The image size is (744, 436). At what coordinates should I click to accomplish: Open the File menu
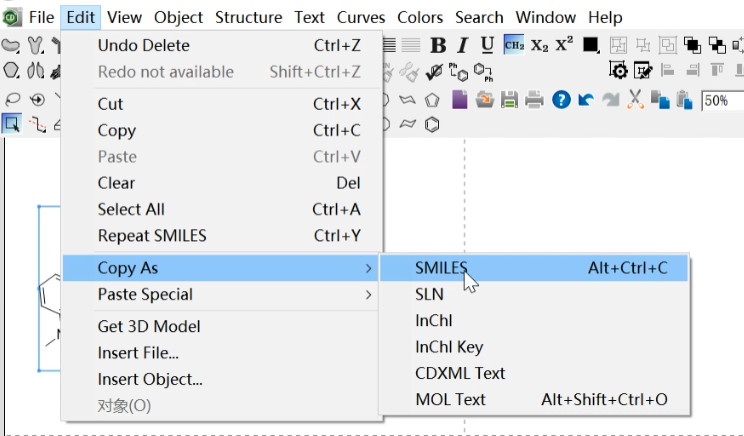coord(41,18)
